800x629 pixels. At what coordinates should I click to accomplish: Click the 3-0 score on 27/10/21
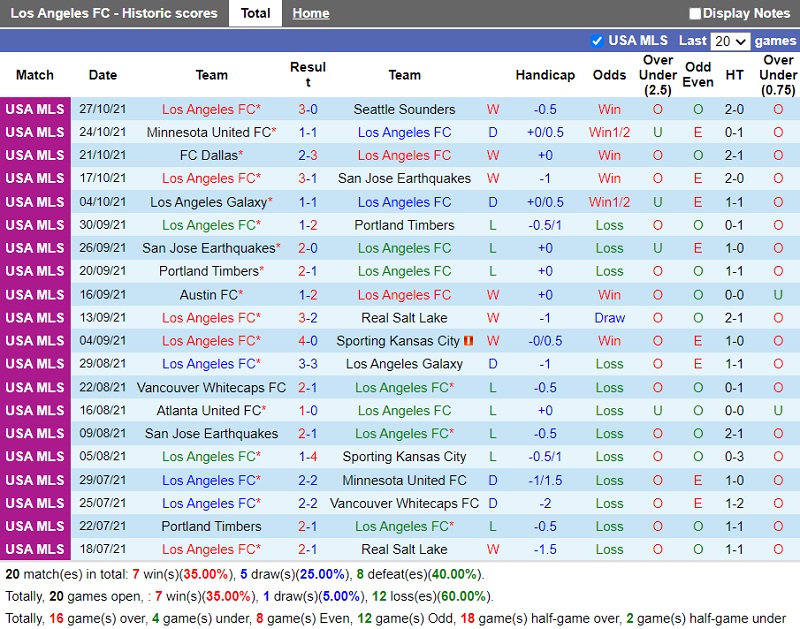[x=308, y=110]
